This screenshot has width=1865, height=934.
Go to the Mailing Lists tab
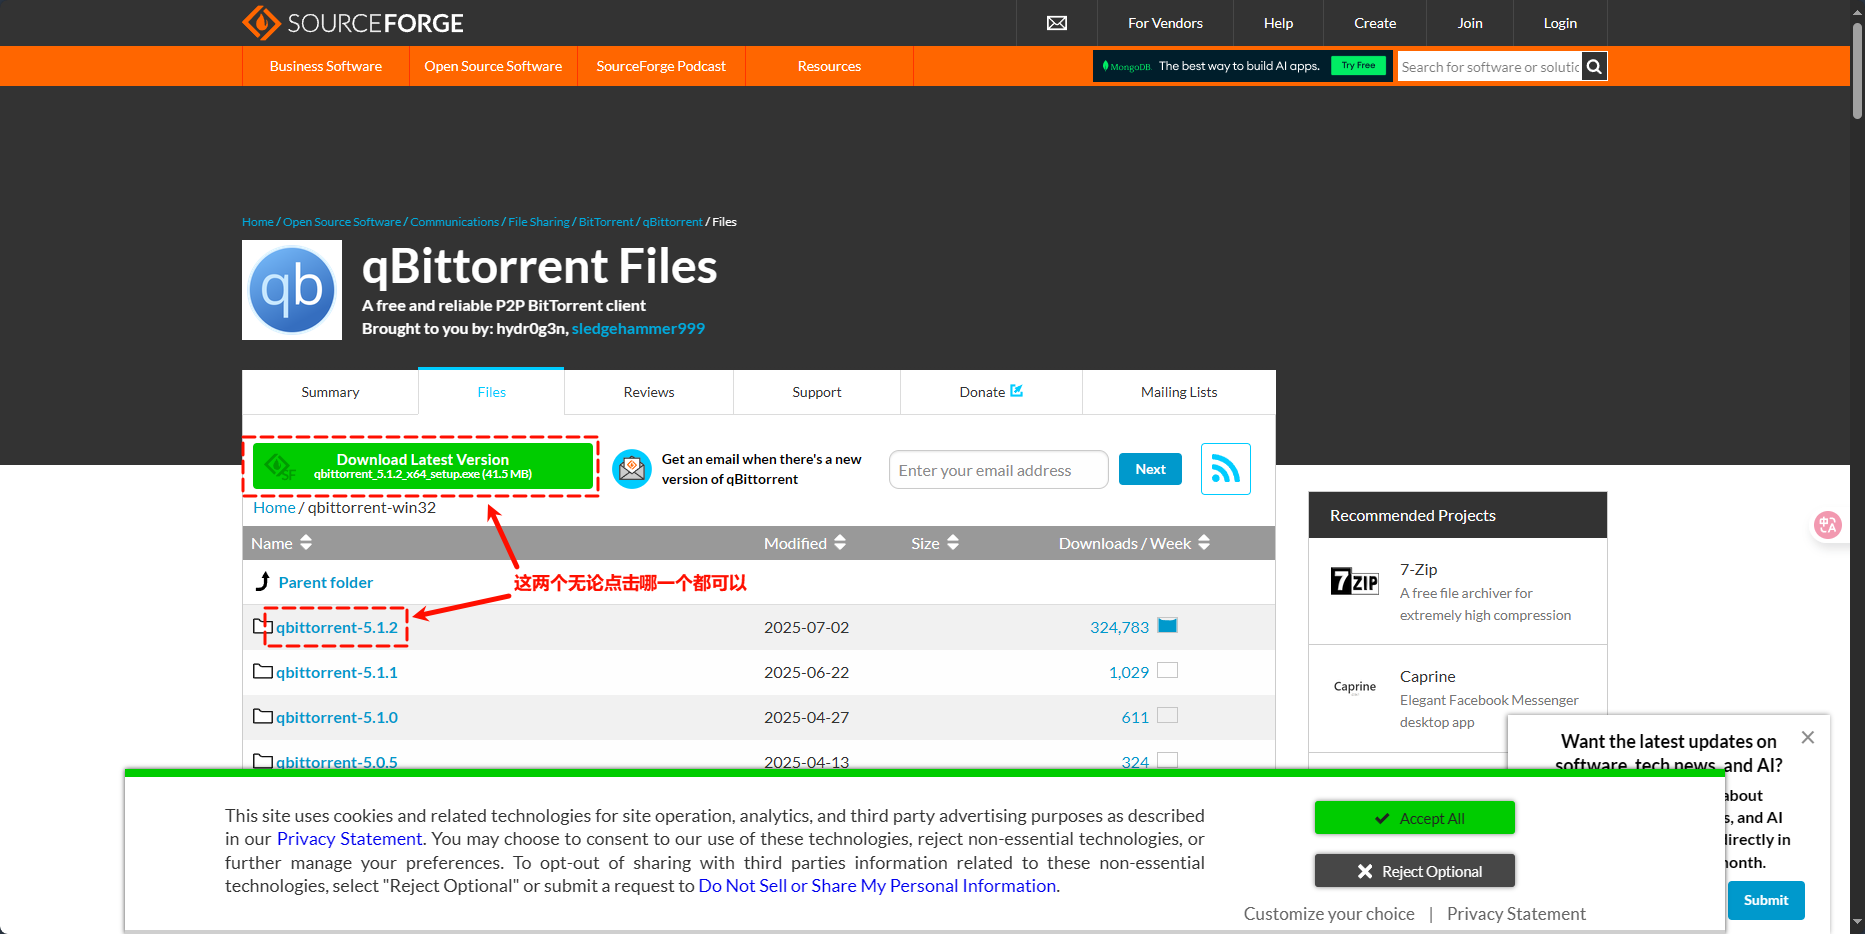[1179, 392]
